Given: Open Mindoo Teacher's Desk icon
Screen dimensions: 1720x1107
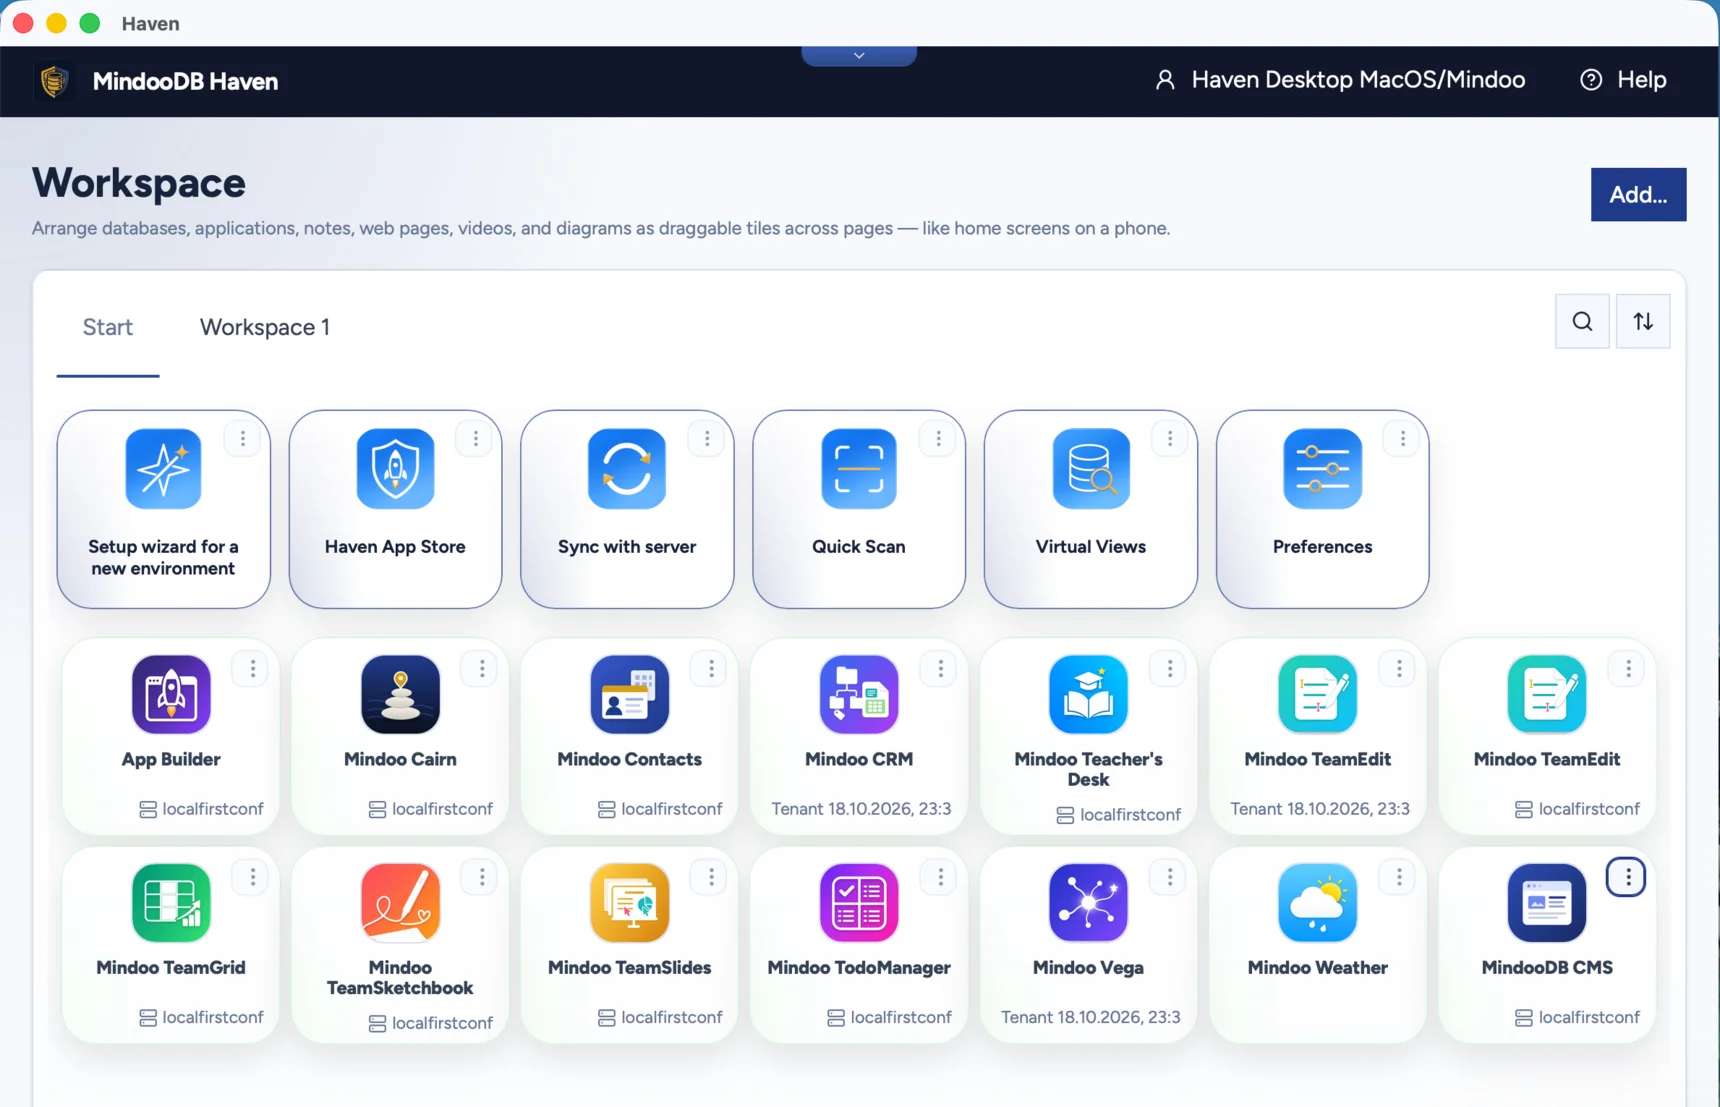Looking at the screenshot, I should (x=1088, y=694).
